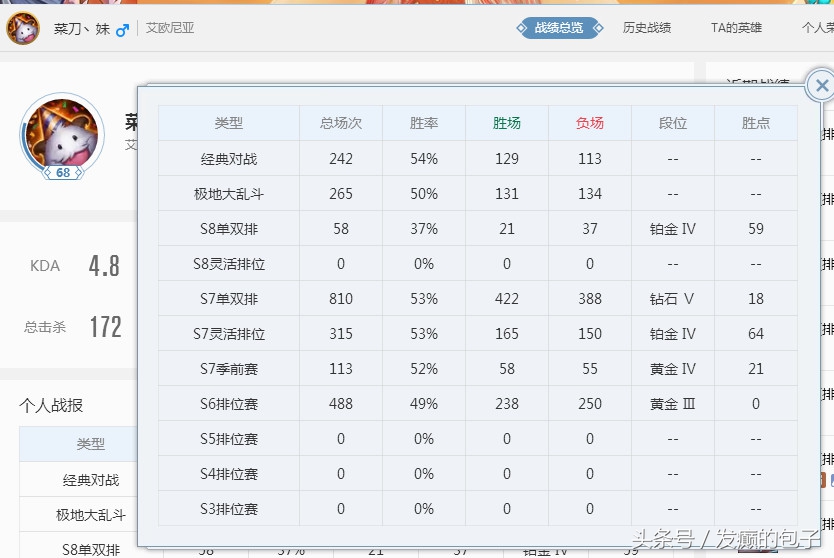Click the 艾欧尼亚 server label
Viewport: 834px width, 558px height.
tap(170, 28)
